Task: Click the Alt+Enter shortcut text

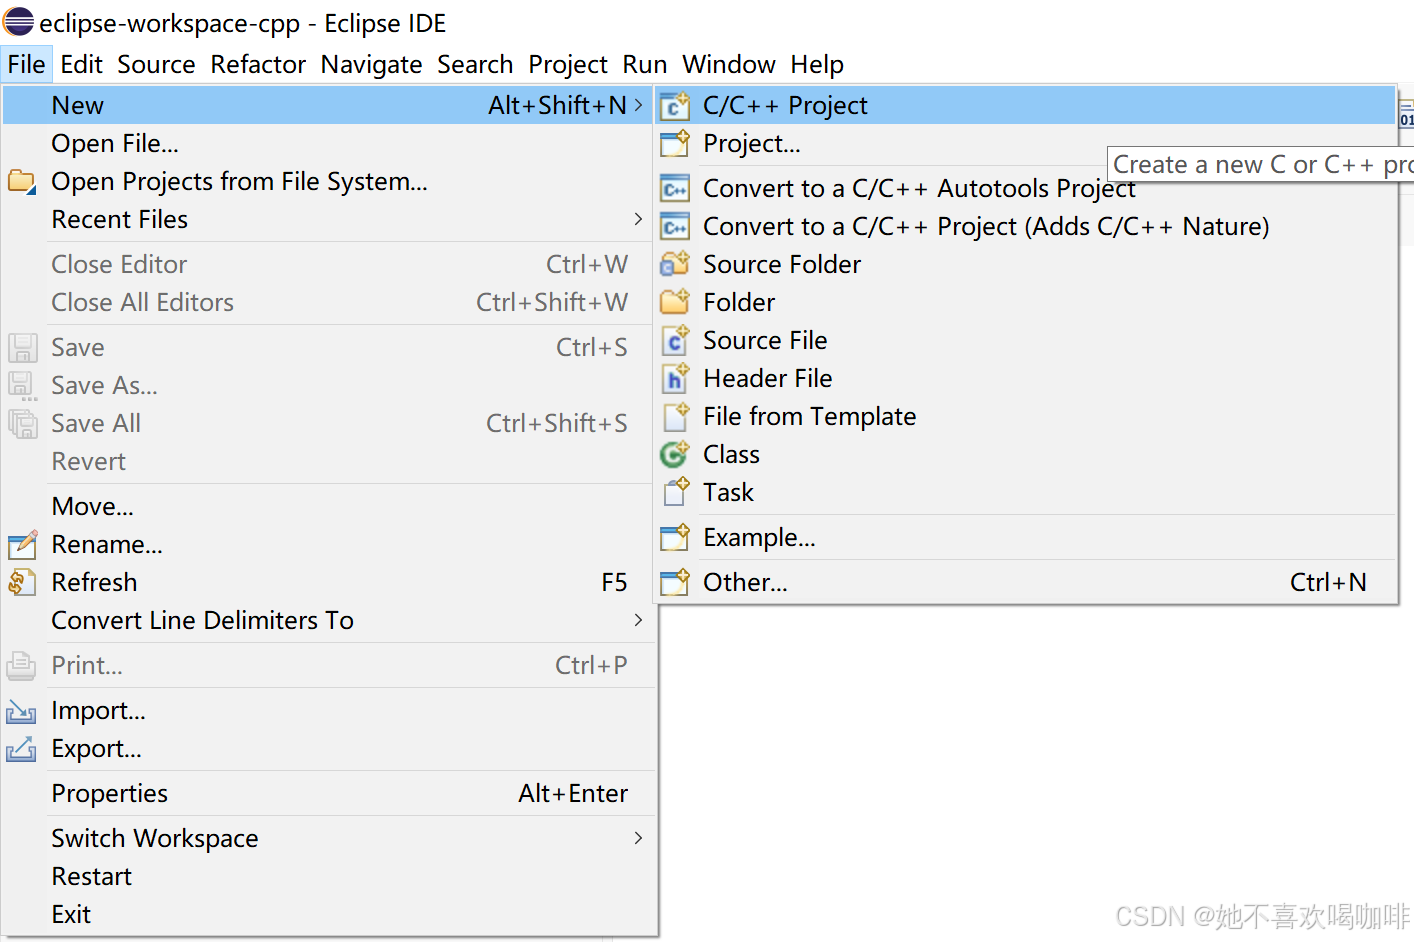Action: click(573, 793)
